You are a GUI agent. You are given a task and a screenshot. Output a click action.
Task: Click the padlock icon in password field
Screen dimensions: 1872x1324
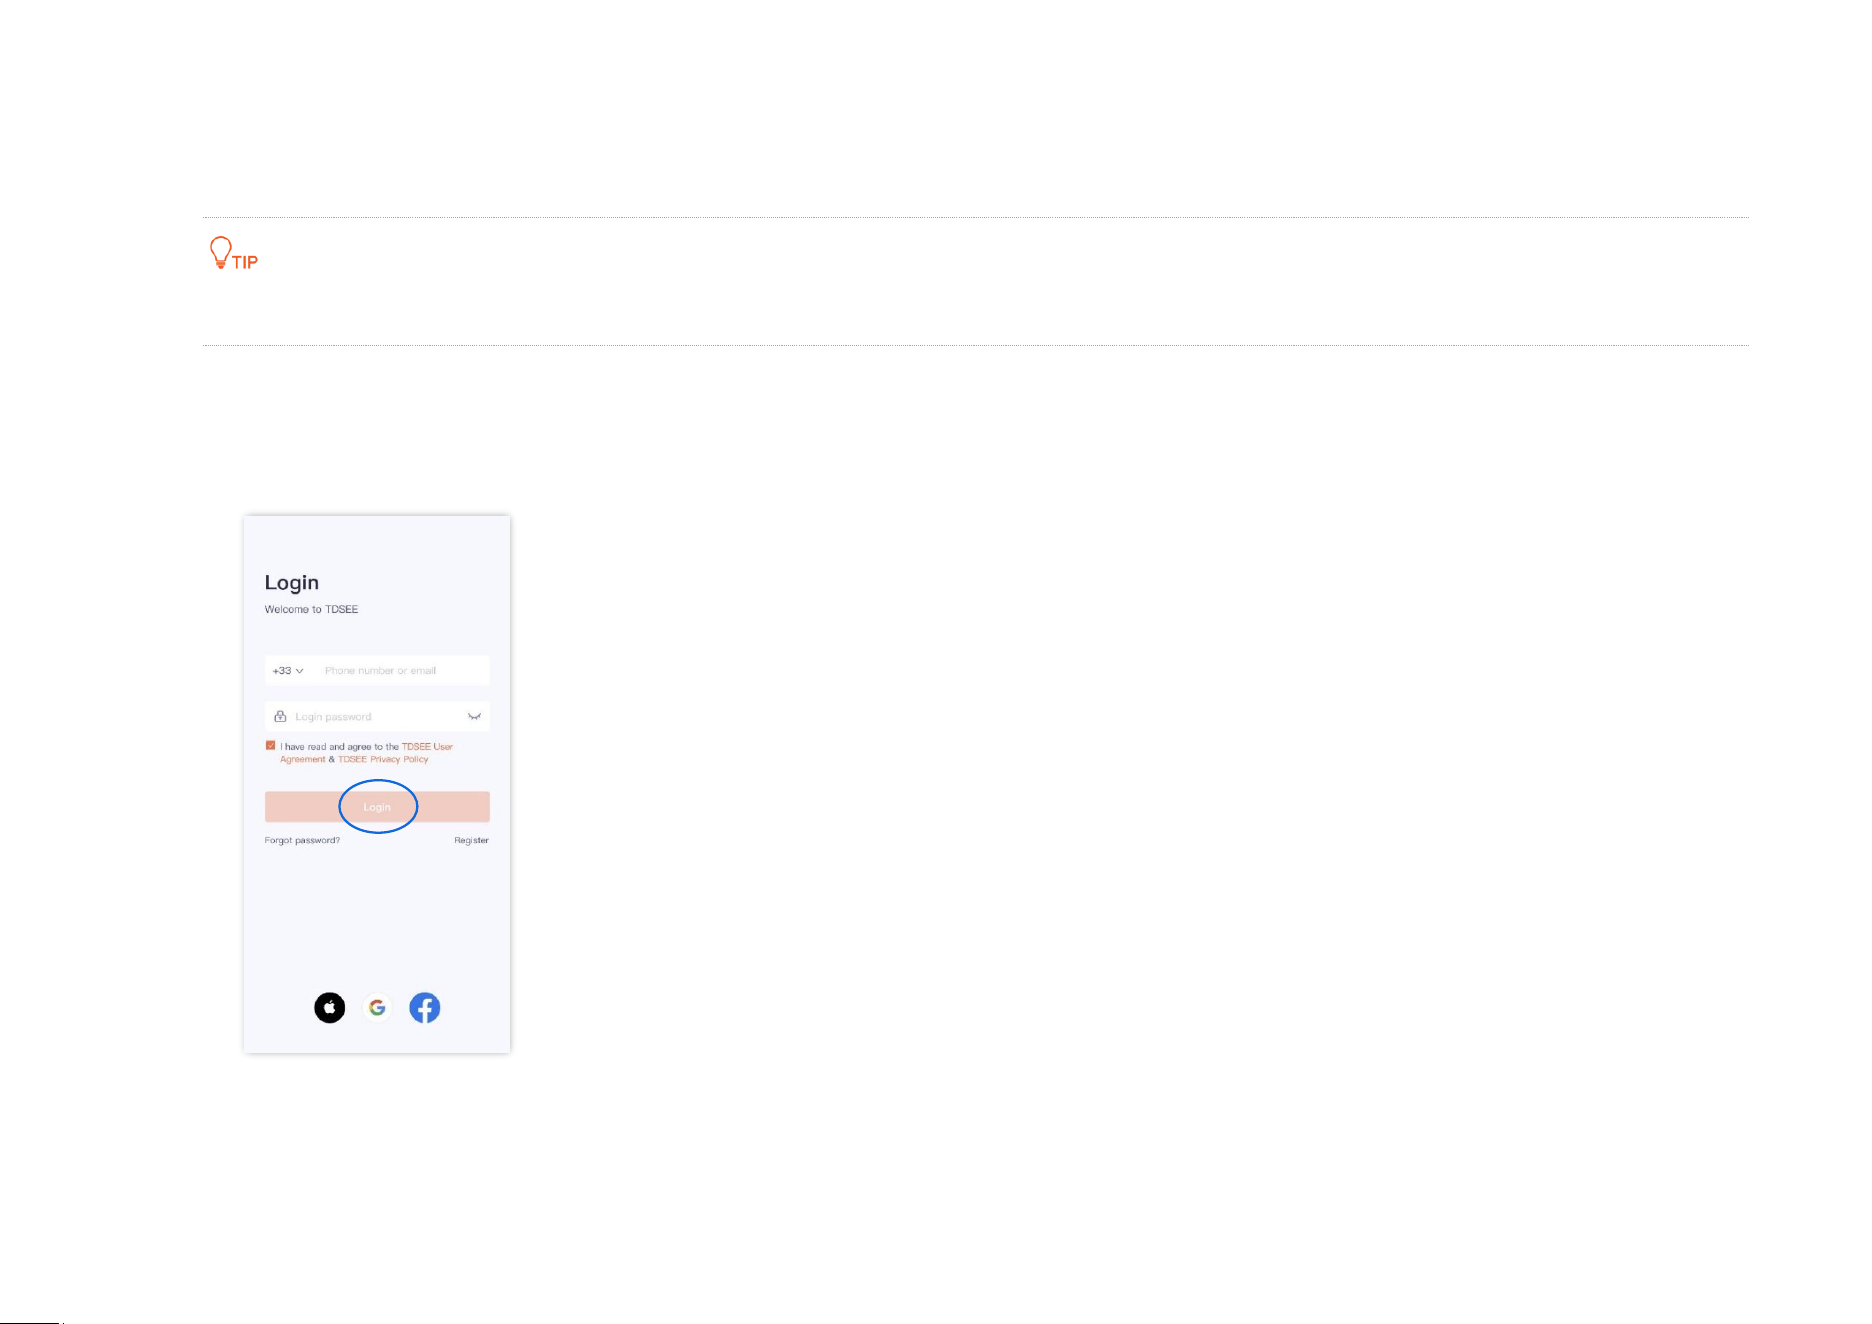click(280, 716)
